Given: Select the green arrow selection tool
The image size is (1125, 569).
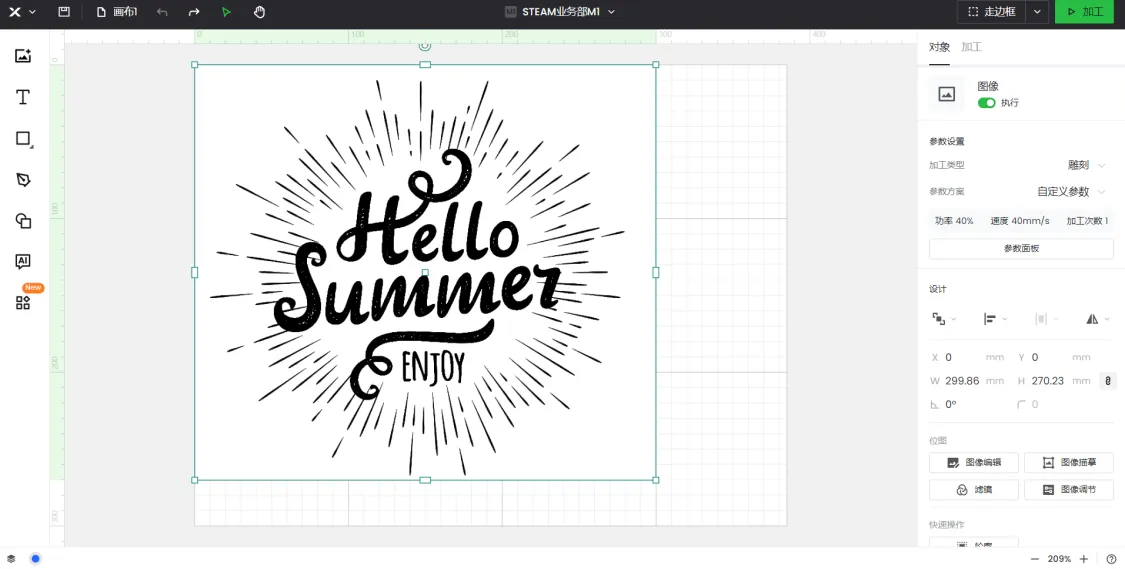Looking at the screenshot, I should (x=227, y=12).
